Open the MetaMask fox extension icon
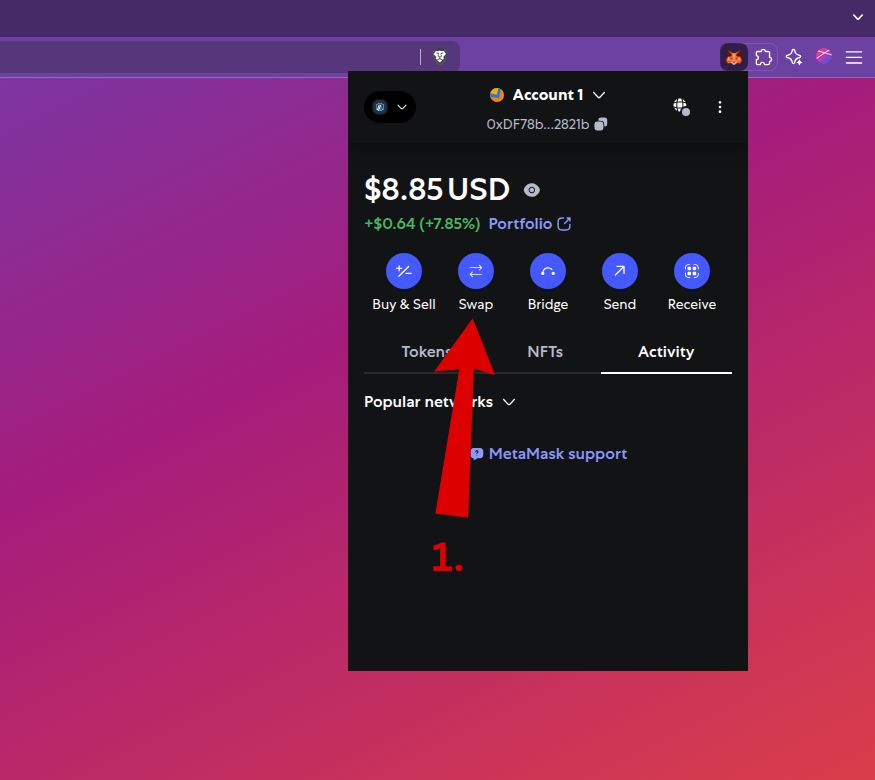 733,57
